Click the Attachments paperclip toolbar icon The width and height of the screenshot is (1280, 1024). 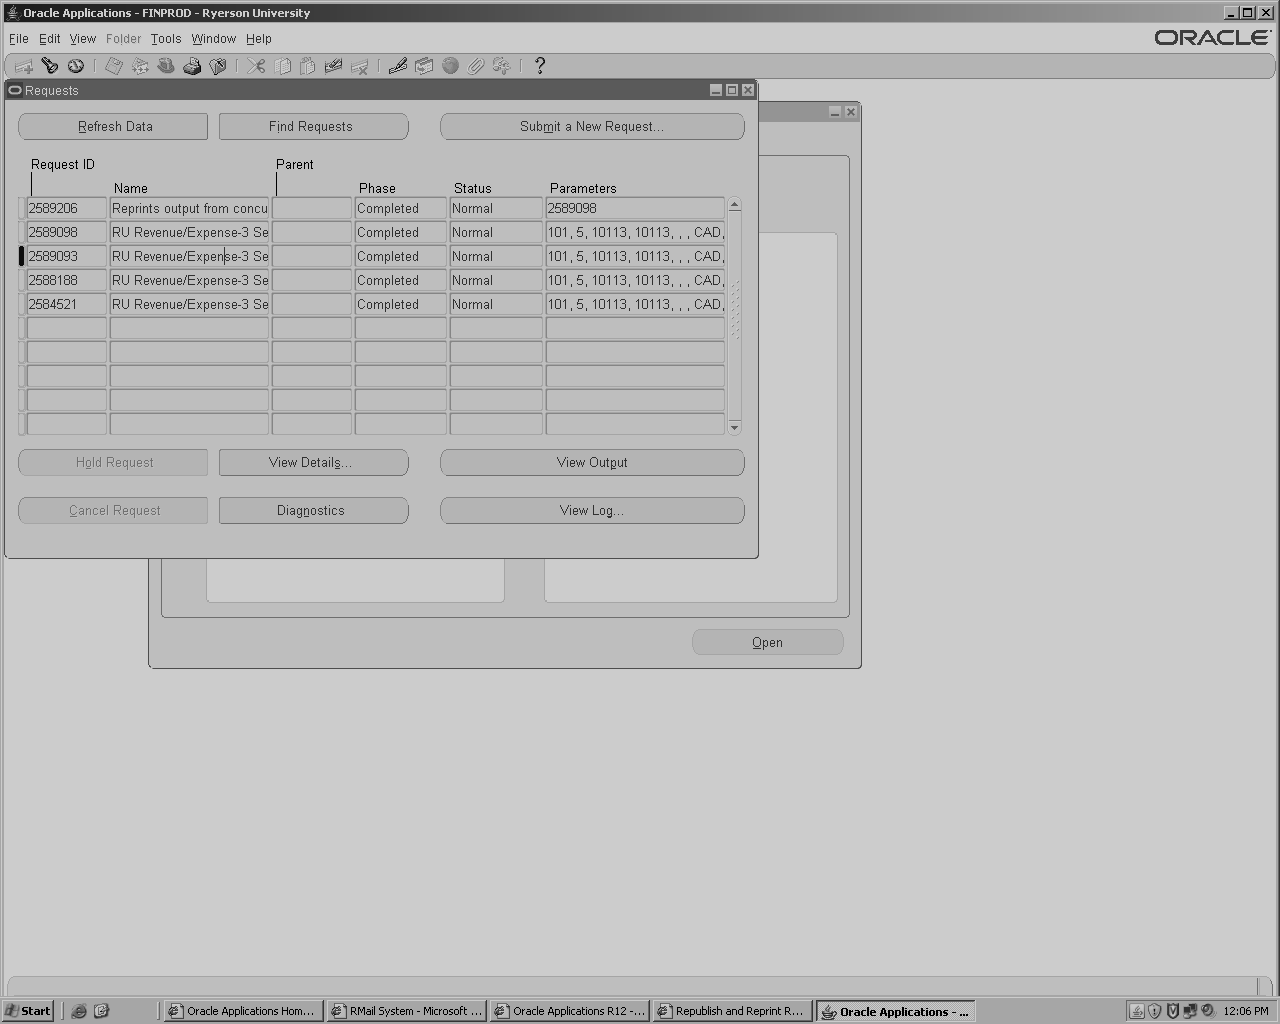point(476,66)
